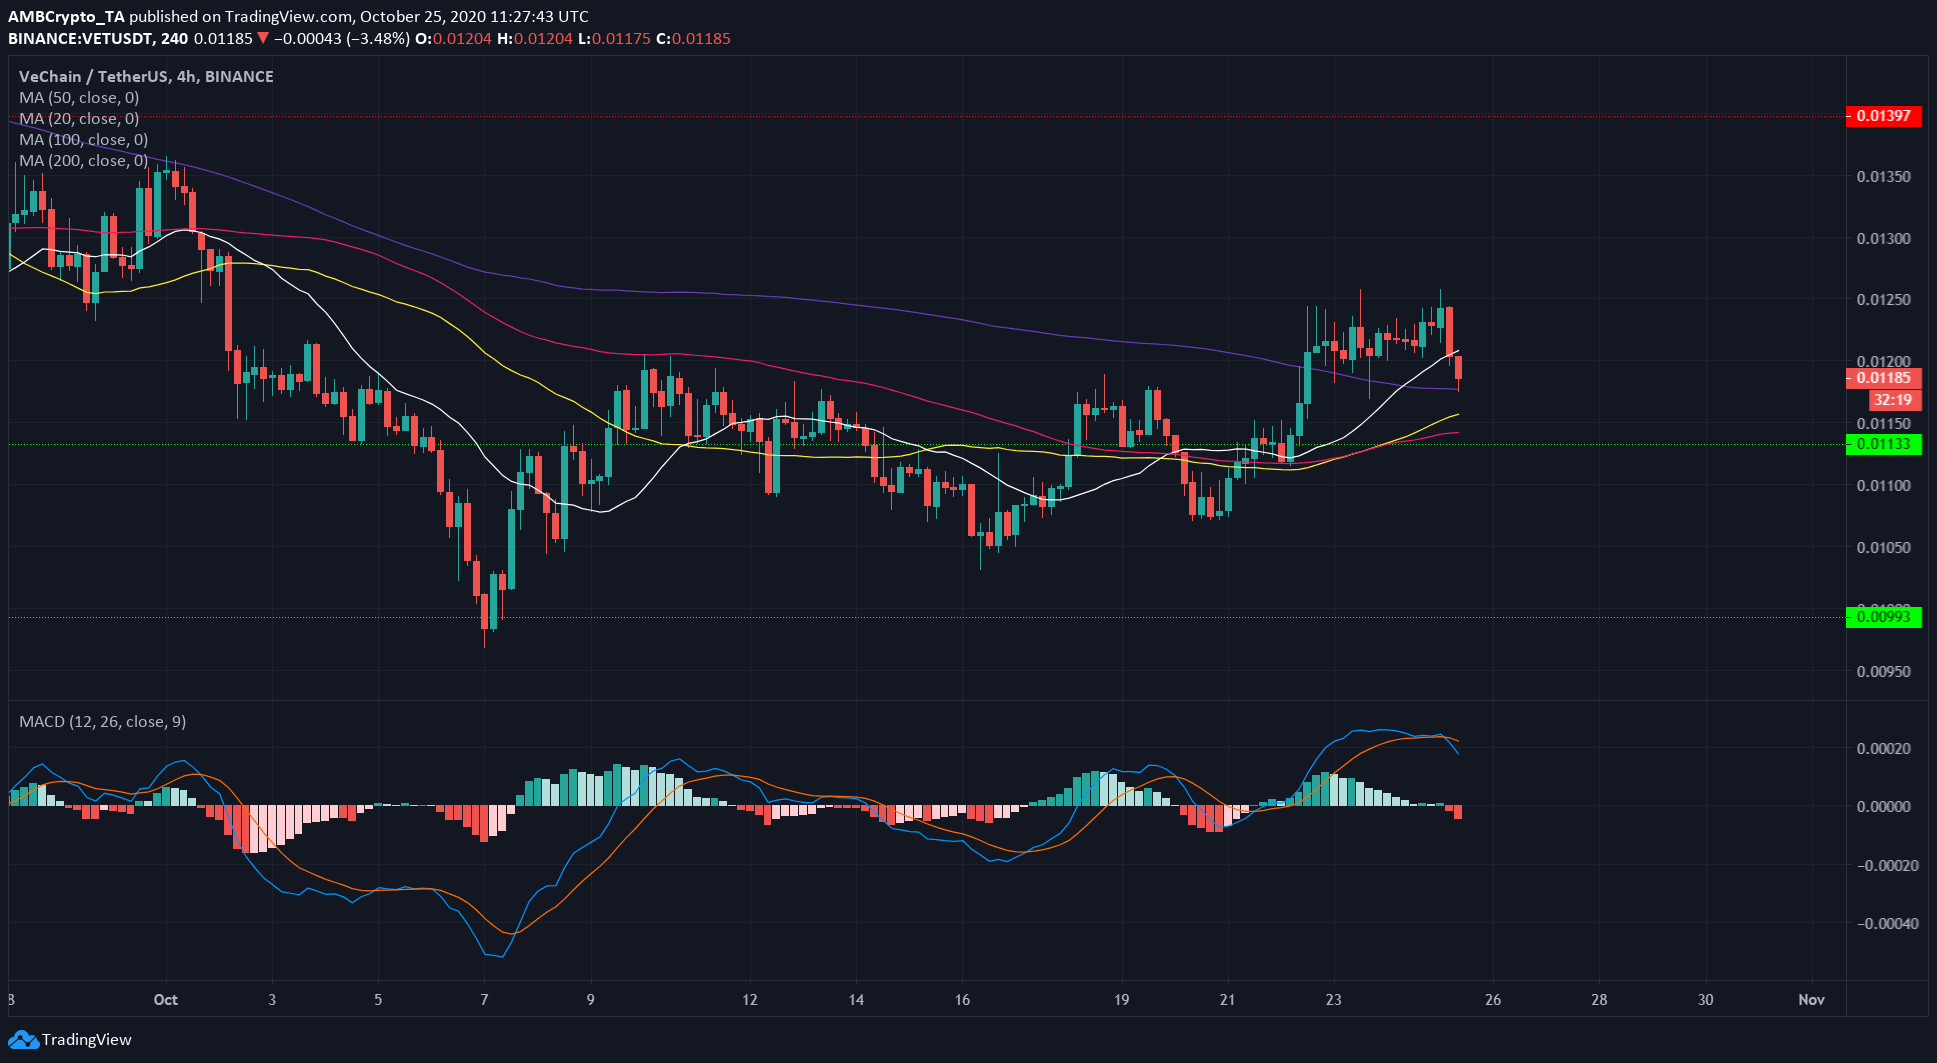Click the 0.00950 price axis label
The height and width of the screenshot is (1063, 1937).
click(1884, 672)
